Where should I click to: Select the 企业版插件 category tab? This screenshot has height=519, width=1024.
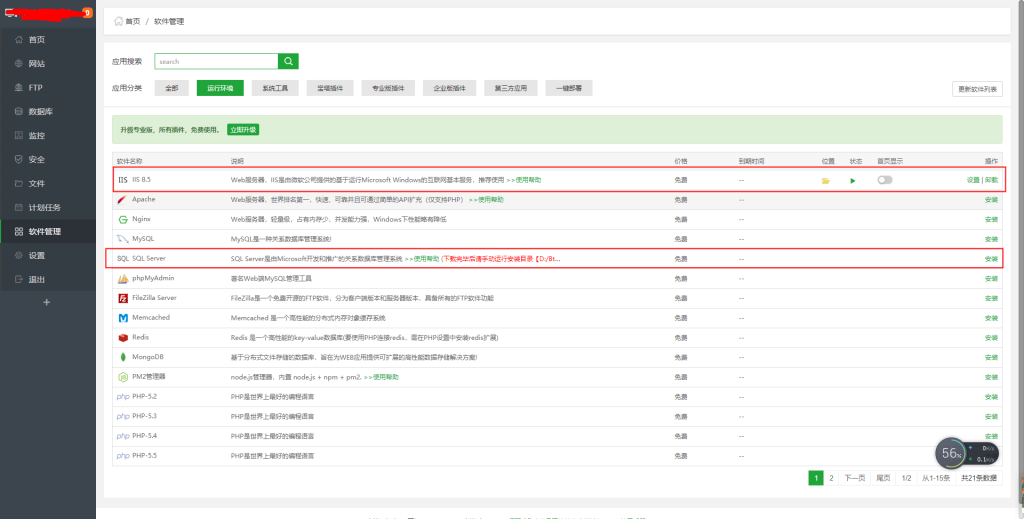point(449,88)
